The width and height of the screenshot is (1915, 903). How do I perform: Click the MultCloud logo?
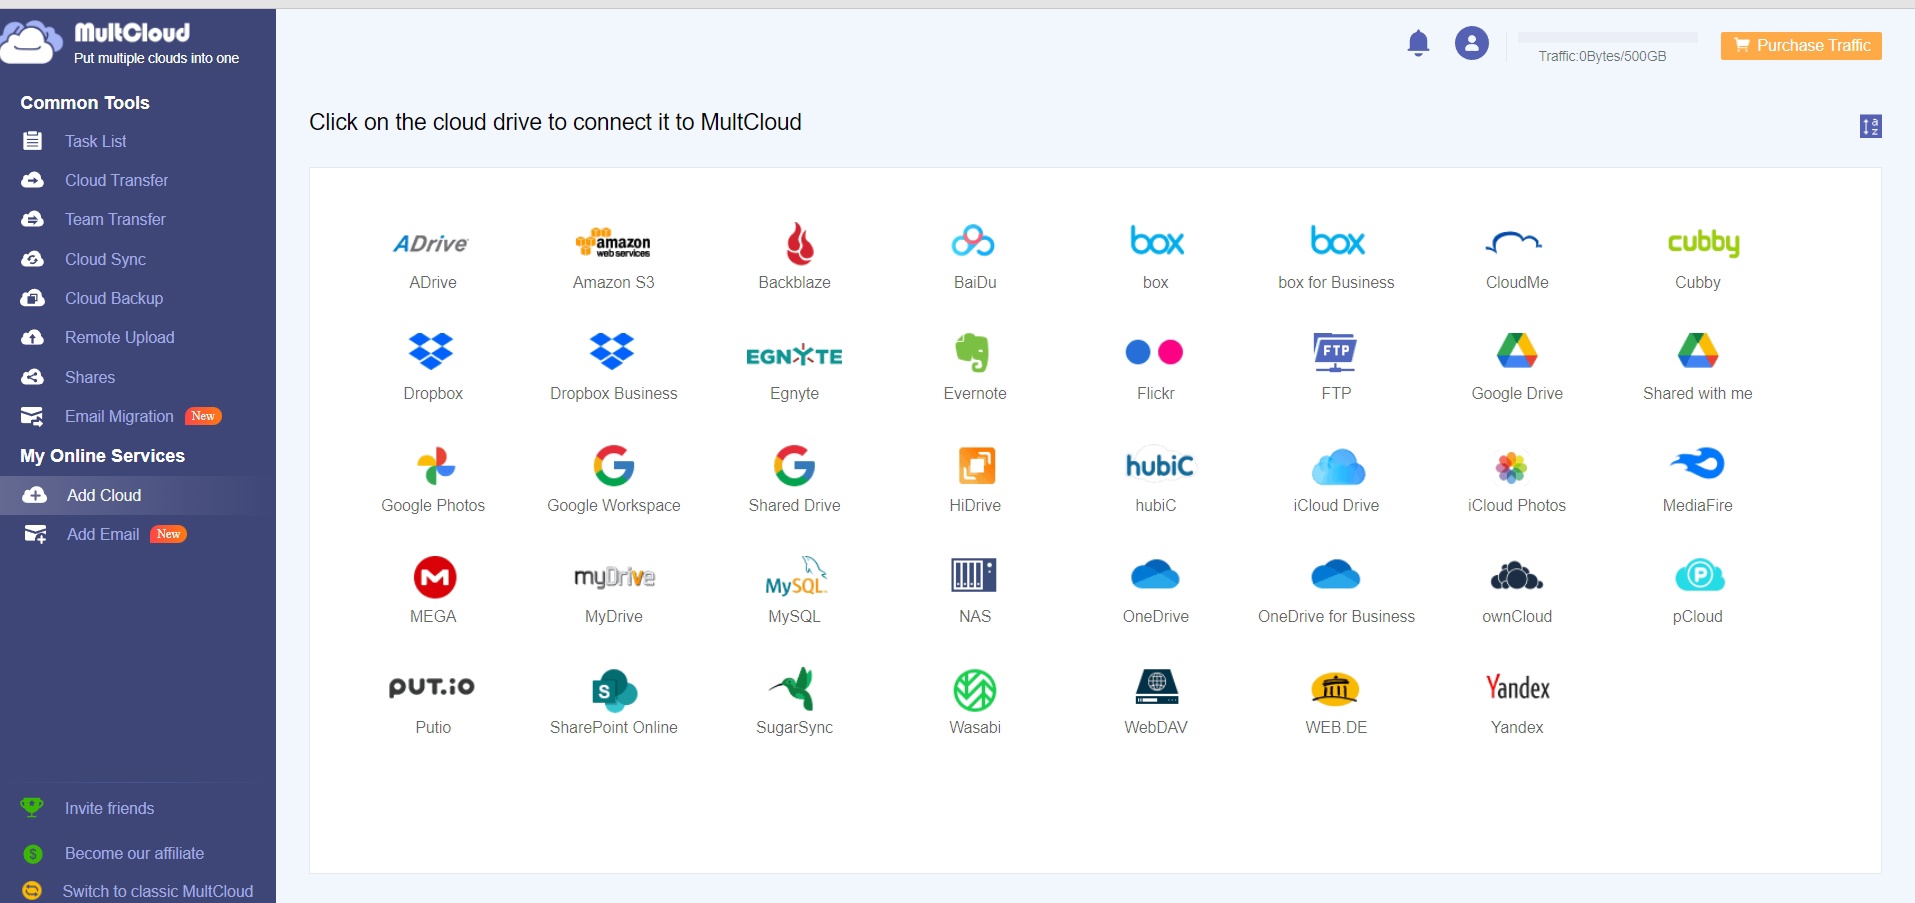(120, 44)
